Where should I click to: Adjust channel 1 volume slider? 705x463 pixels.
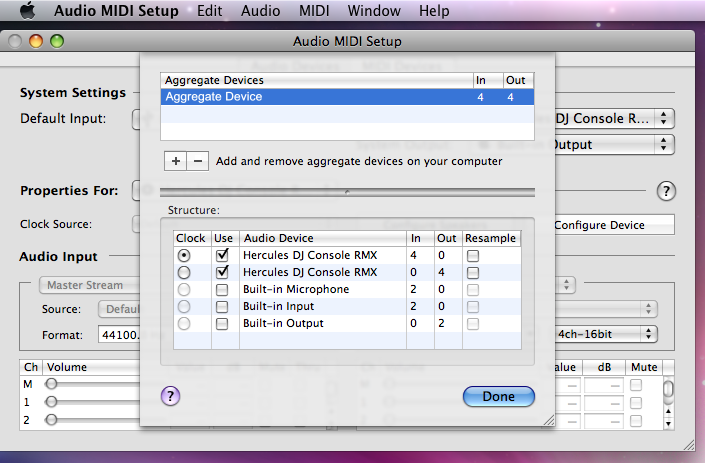[x=51, y=401]
